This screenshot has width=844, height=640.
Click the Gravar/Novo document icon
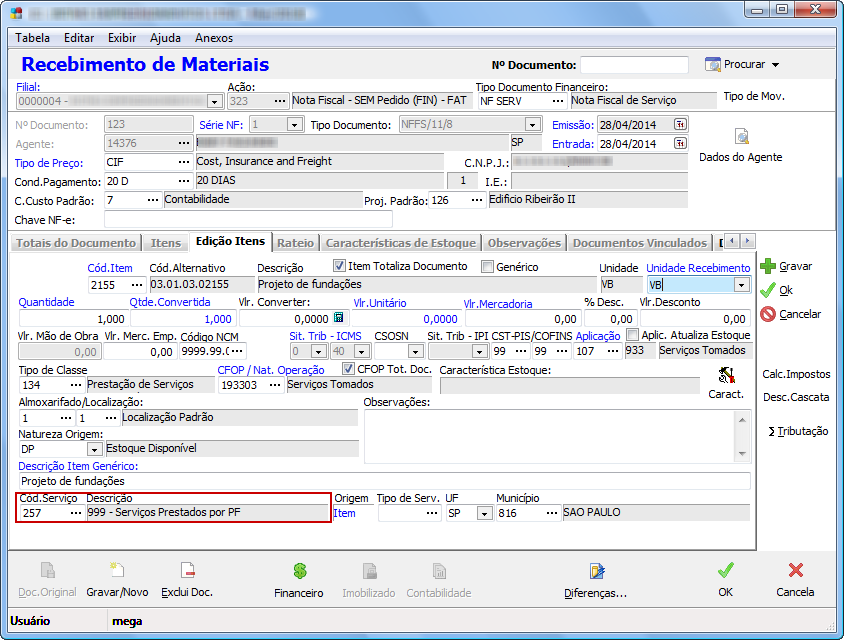(116, 572)
